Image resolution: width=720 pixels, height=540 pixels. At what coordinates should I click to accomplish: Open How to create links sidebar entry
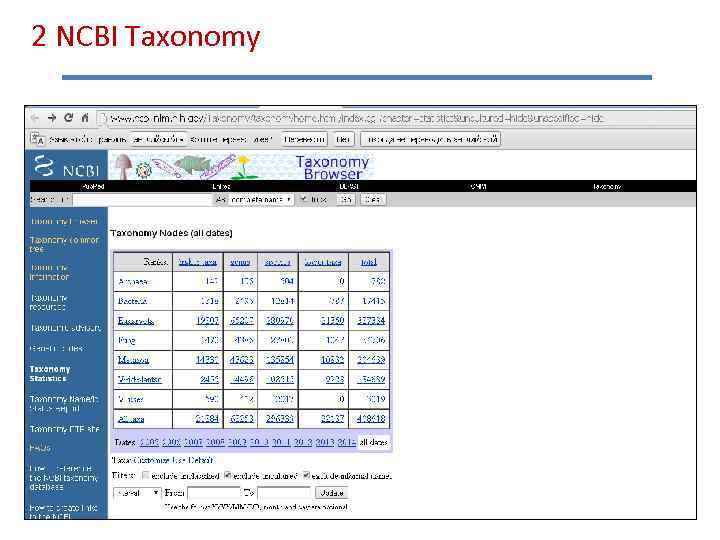click(x=63, y=512)
